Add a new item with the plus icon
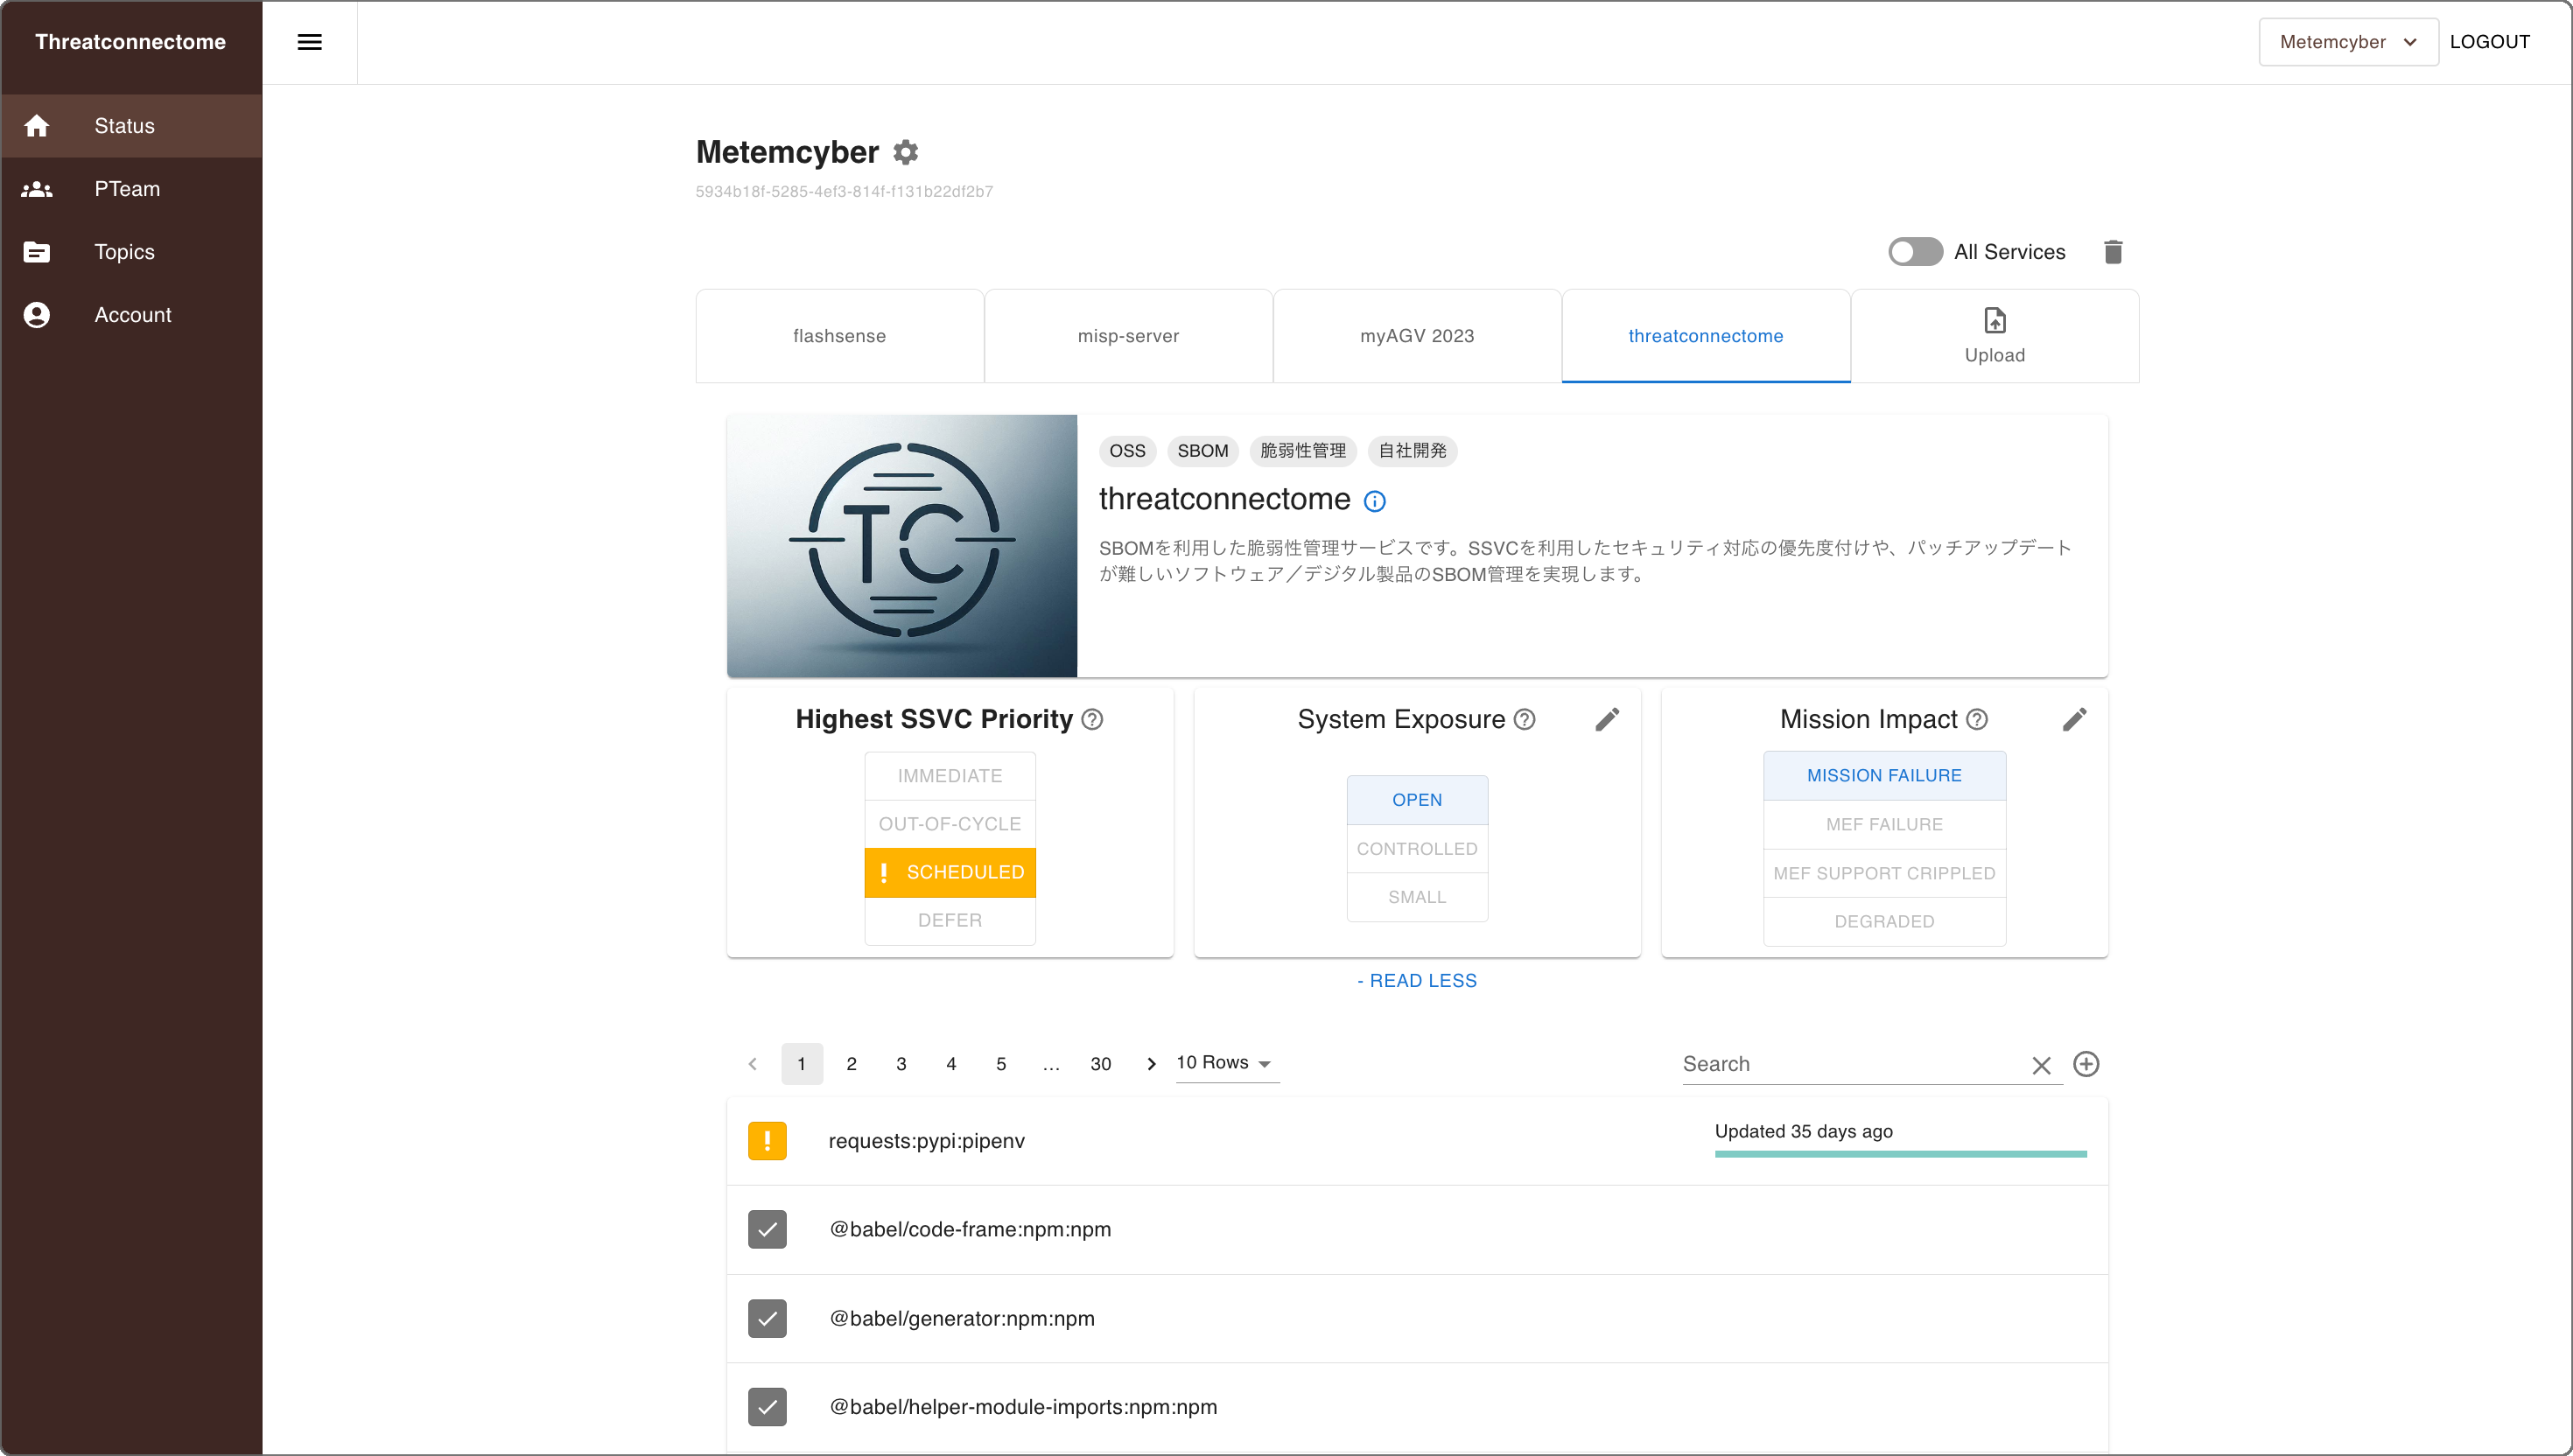 click(x=2086, y=1064)
